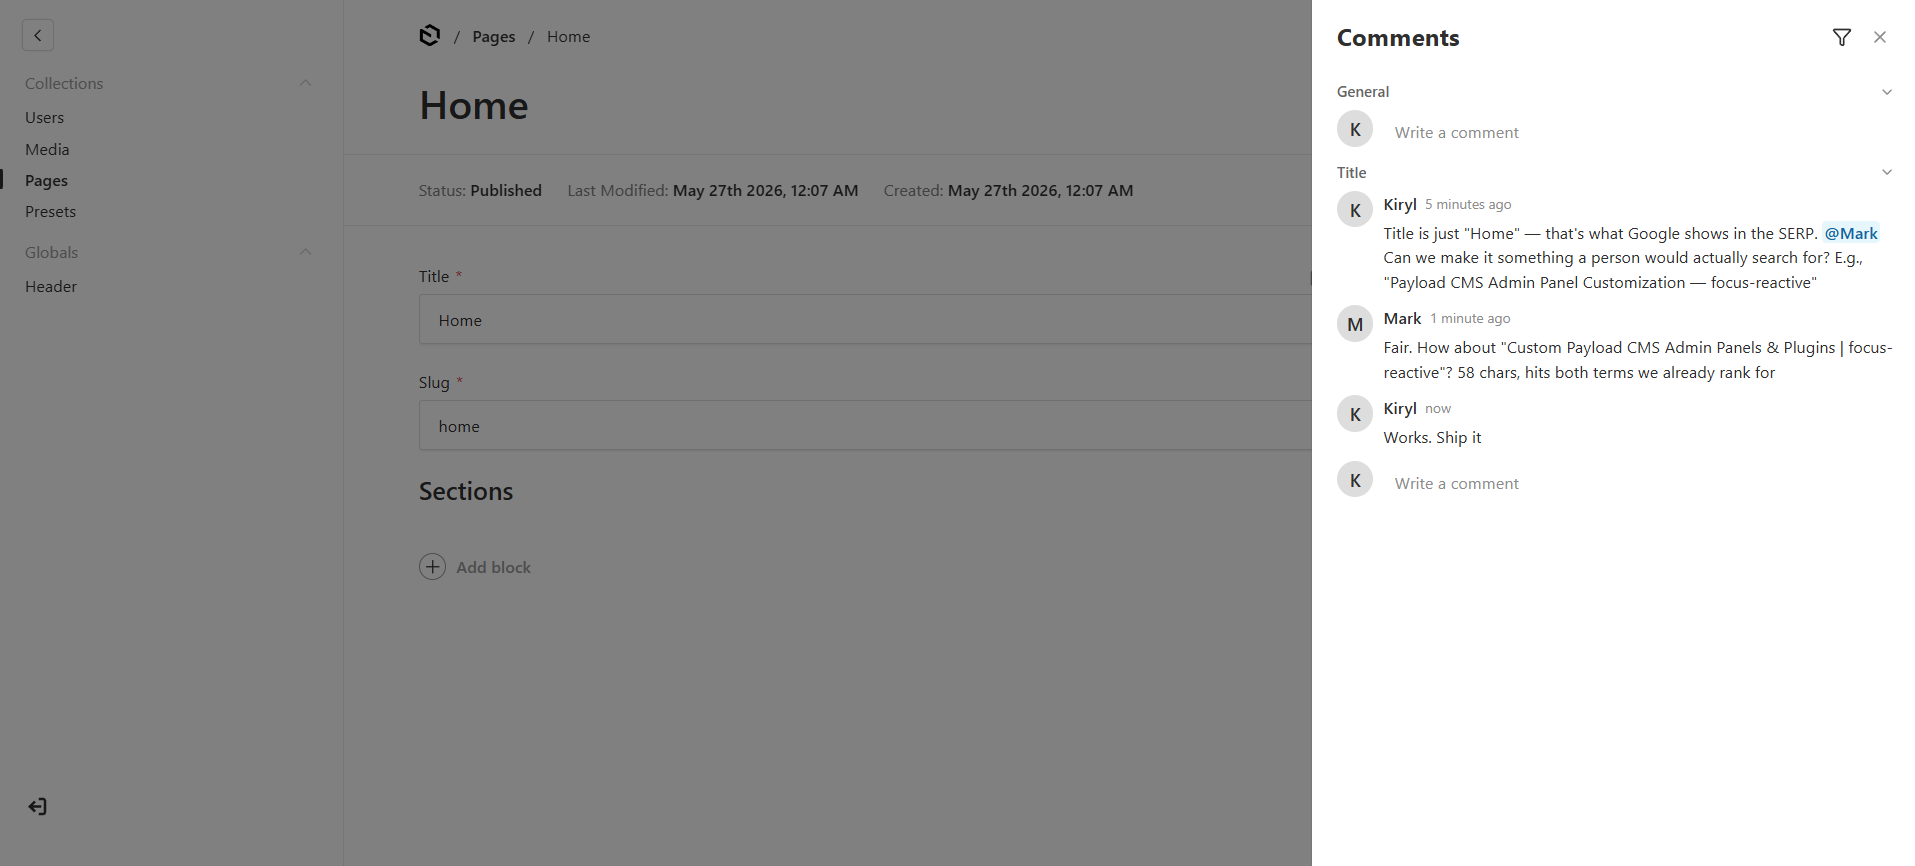Open the comments filter icon
The width and height of the screenshot is (1915, 866).
coord(1841,37)
